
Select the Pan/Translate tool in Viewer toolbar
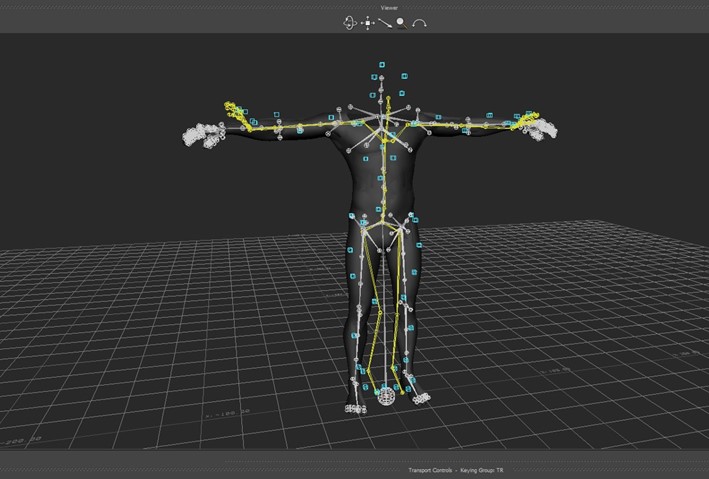368,22
